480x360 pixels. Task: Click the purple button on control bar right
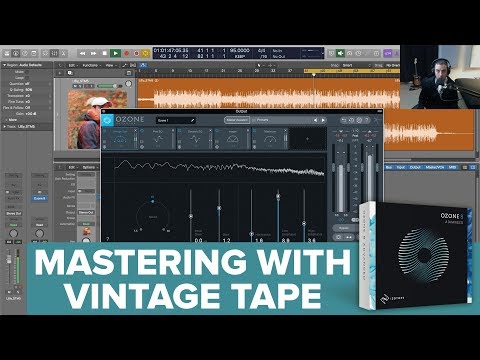387,53
